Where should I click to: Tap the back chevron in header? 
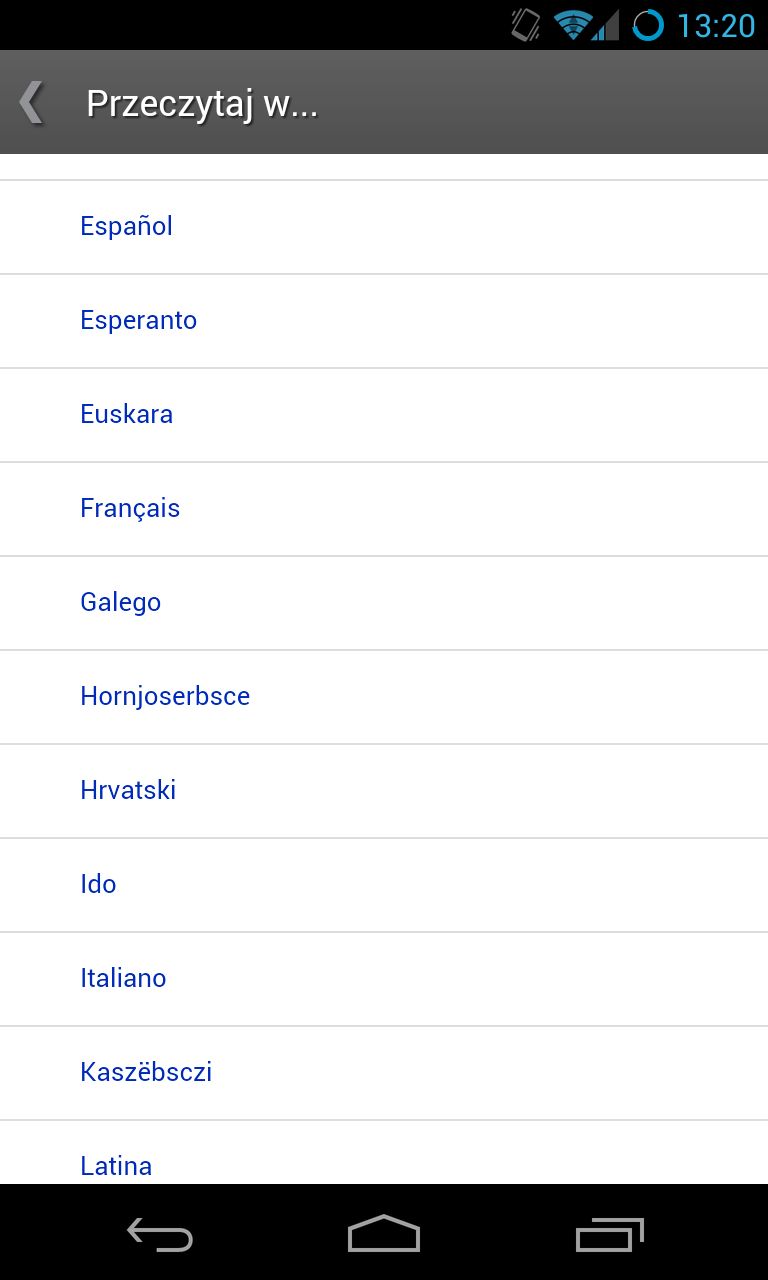pos(31,103)
